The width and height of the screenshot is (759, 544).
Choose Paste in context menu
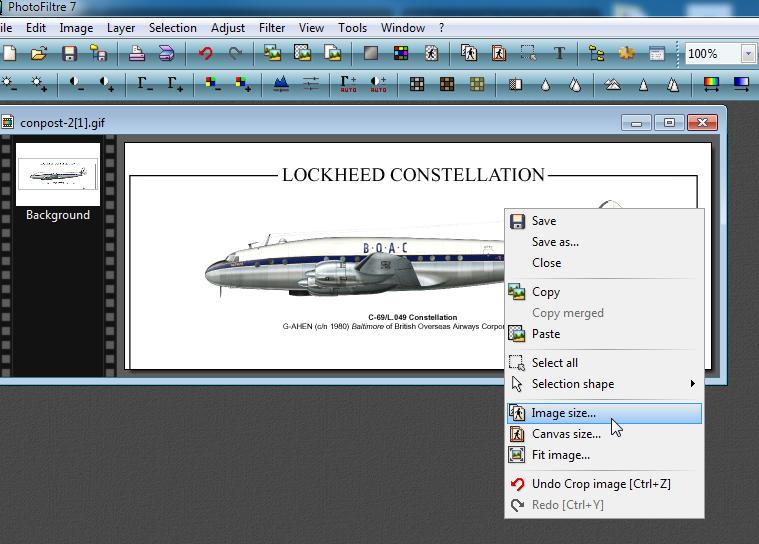point(604,334)
